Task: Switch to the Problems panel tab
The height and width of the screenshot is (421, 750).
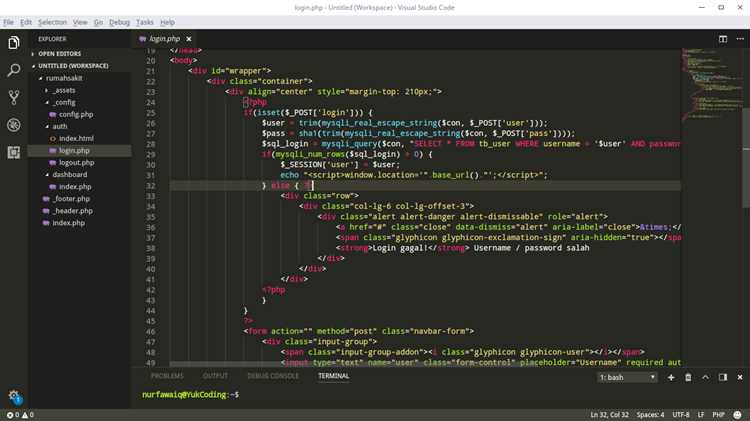Action: click(167, 376)
